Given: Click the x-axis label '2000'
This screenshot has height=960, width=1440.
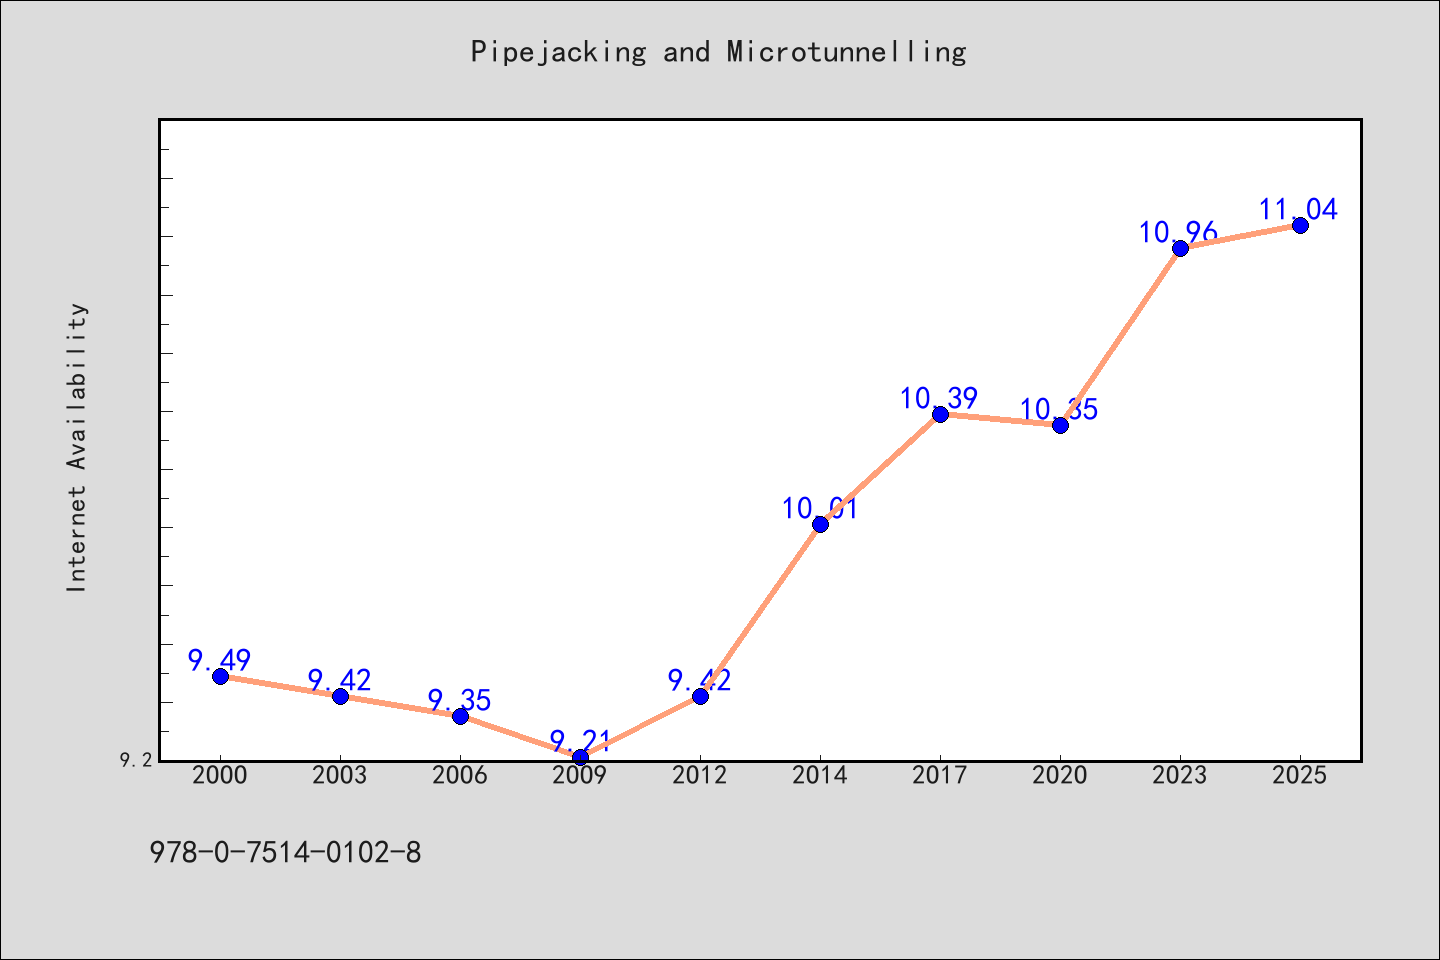Looking at the screenshot, I should click(x=220, y=776).
